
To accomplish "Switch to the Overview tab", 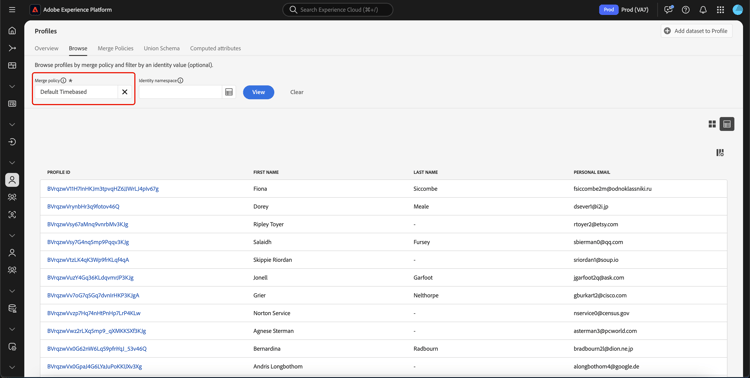I will click(x=46, y=48).
